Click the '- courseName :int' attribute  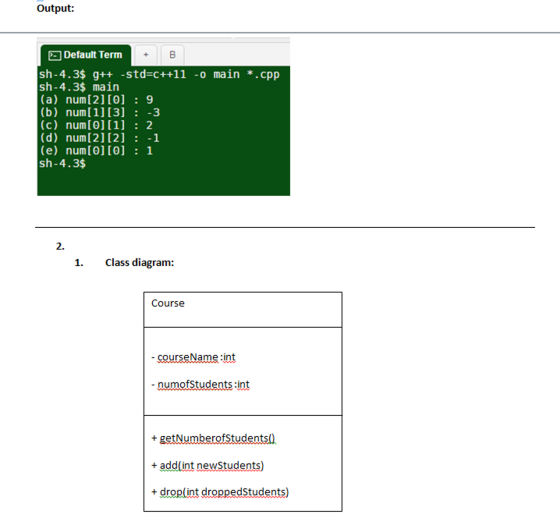click(193, 357)
